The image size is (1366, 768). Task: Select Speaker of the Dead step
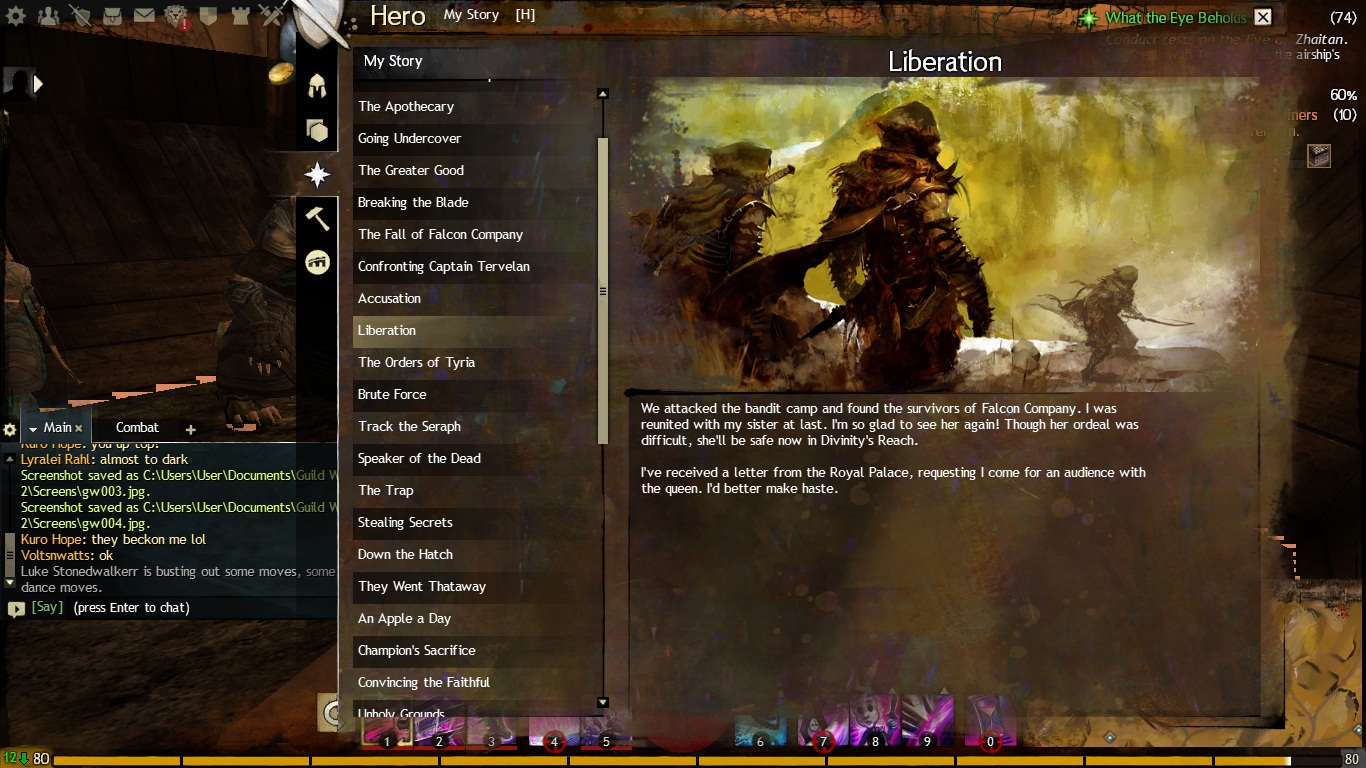474,459
